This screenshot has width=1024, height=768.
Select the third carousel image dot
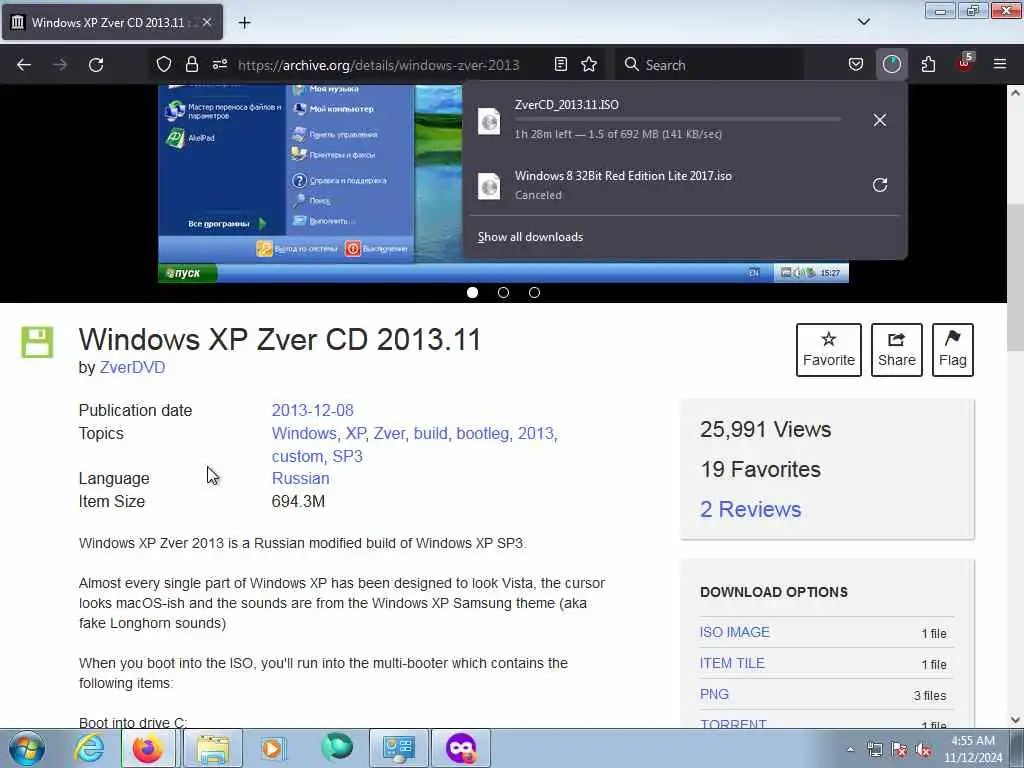coord(534,293)
